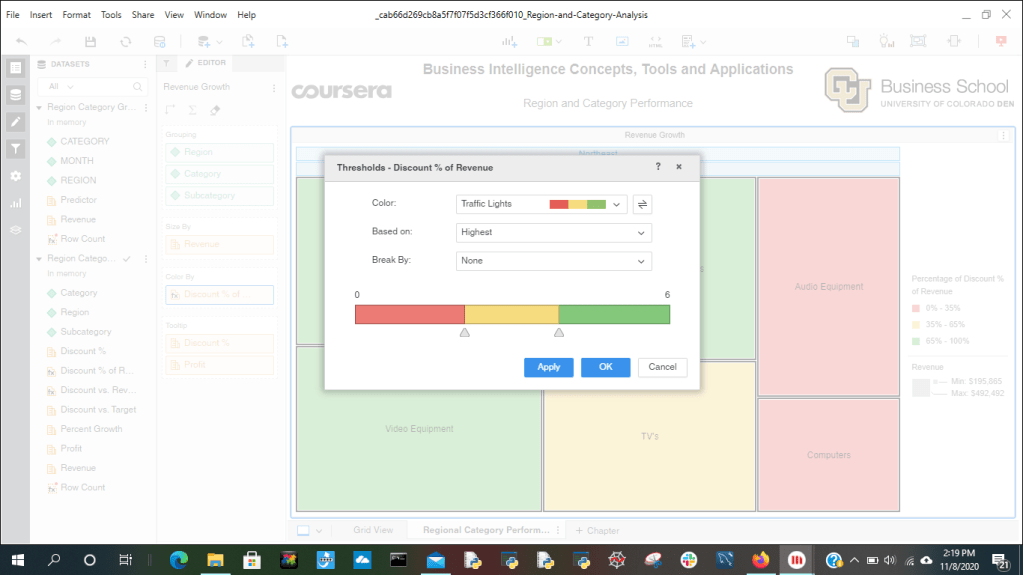Screen dimensions: 1023x575
Task: Click the Undo arrow in the toolbar
Action: (x=22, y=42)
